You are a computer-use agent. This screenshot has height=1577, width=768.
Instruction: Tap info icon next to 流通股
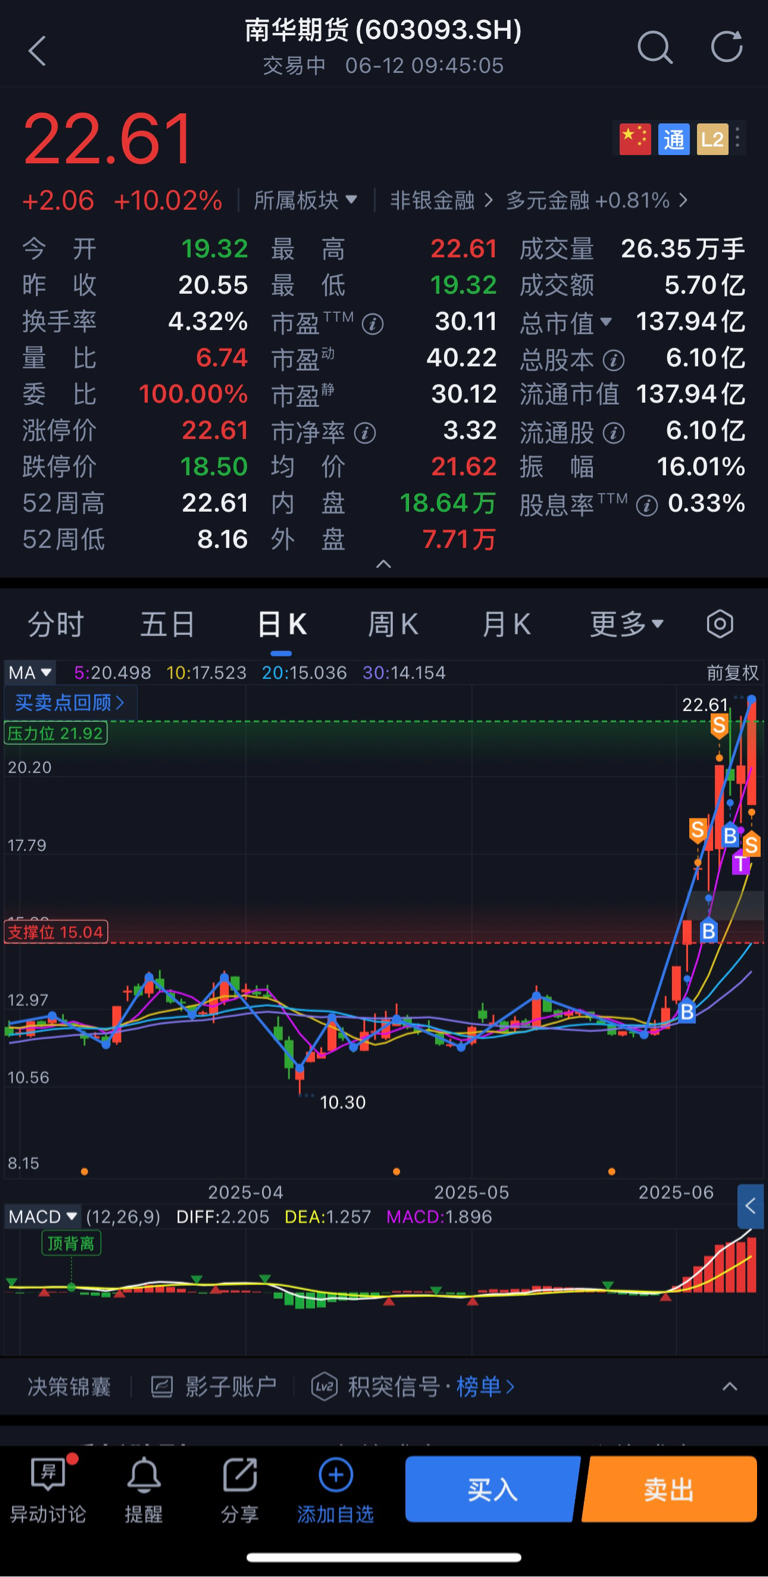[614, 433]
